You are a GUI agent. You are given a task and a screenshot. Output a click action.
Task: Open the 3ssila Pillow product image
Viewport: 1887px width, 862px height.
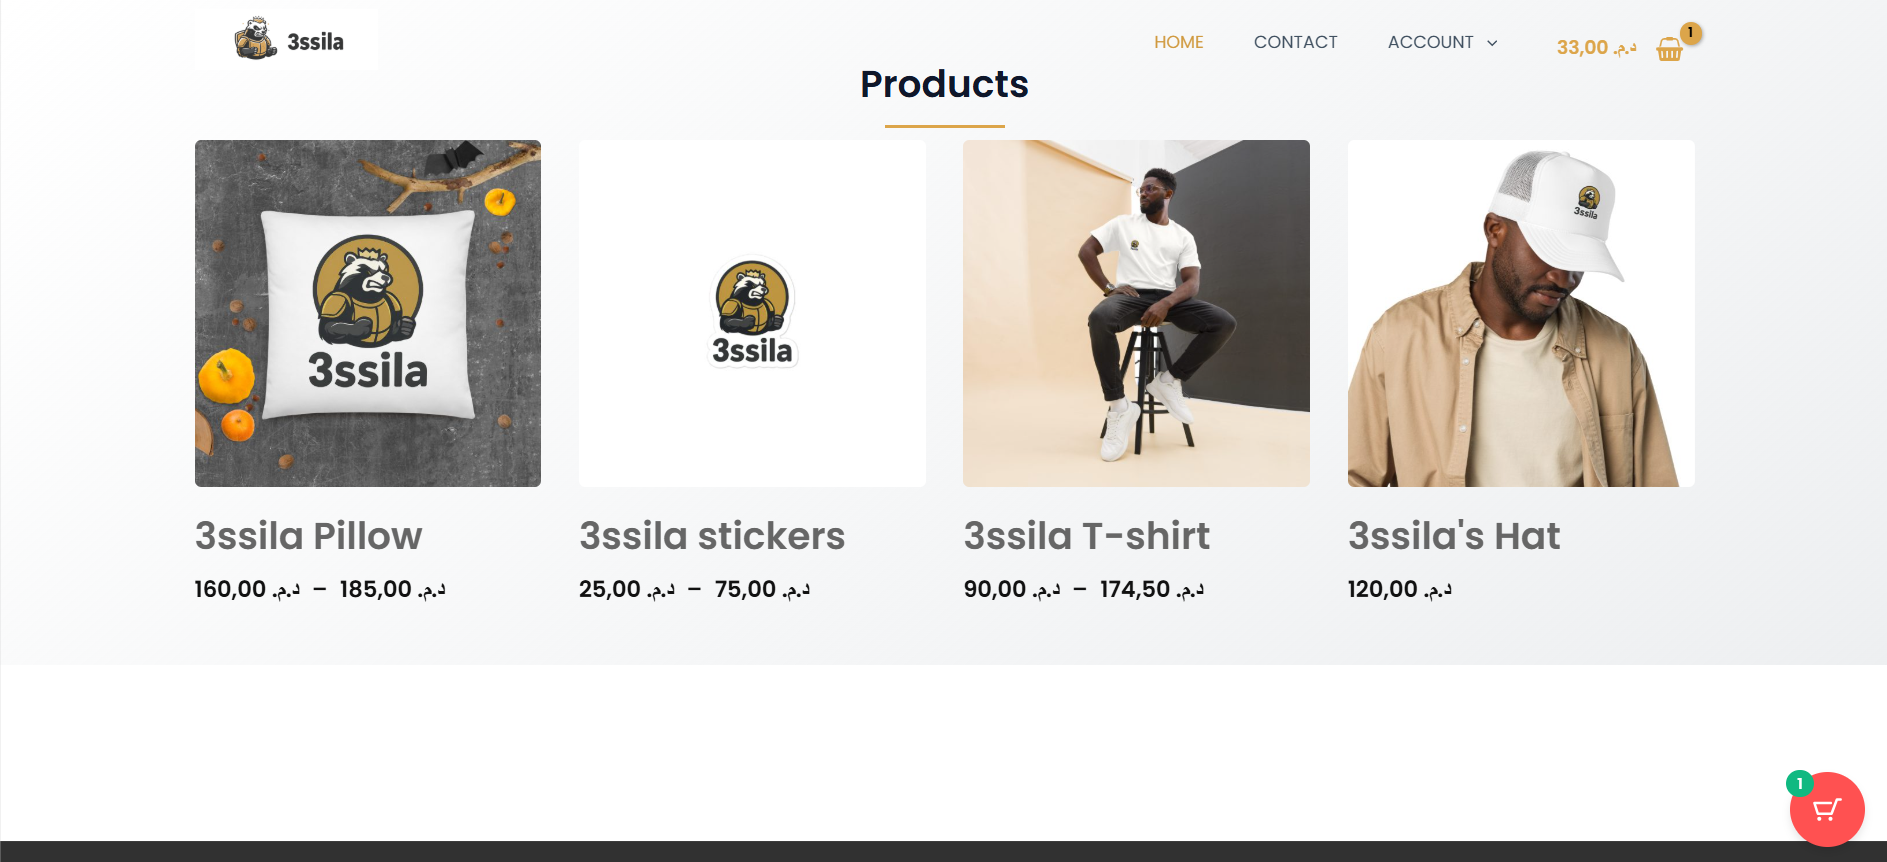pos(368,313)
